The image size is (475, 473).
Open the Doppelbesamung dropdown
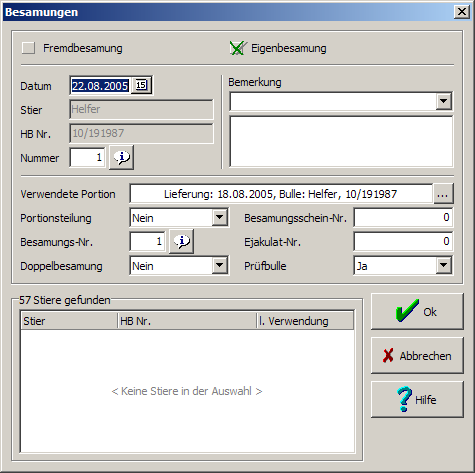coord(220,266)
